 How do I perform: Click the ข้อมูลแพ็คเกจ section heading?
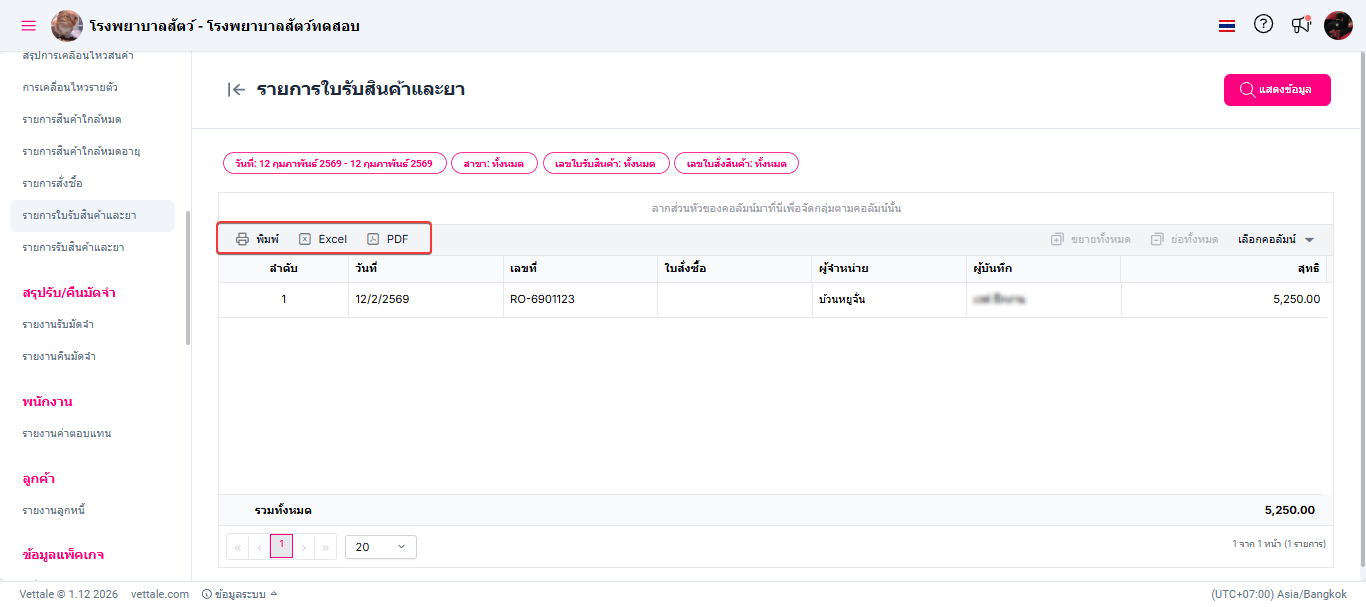[63, 554]
